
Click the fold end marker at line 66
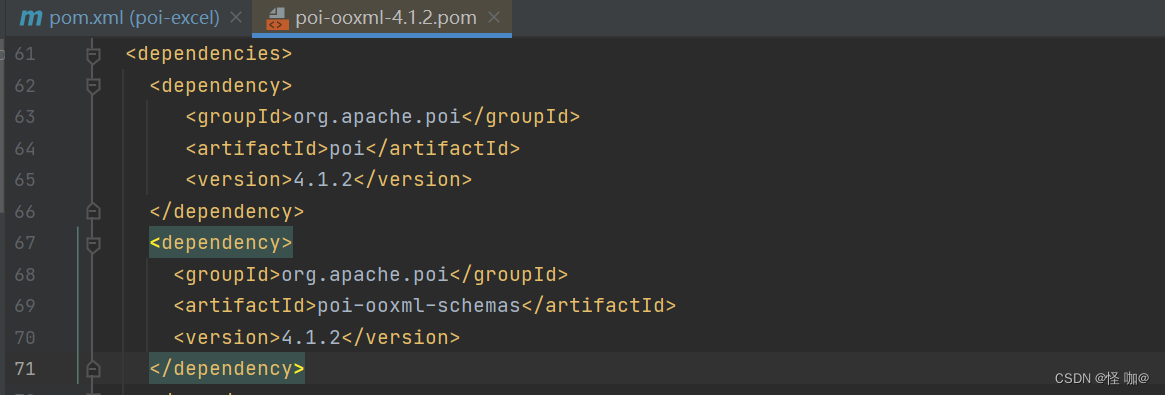[x=93, y=212]
